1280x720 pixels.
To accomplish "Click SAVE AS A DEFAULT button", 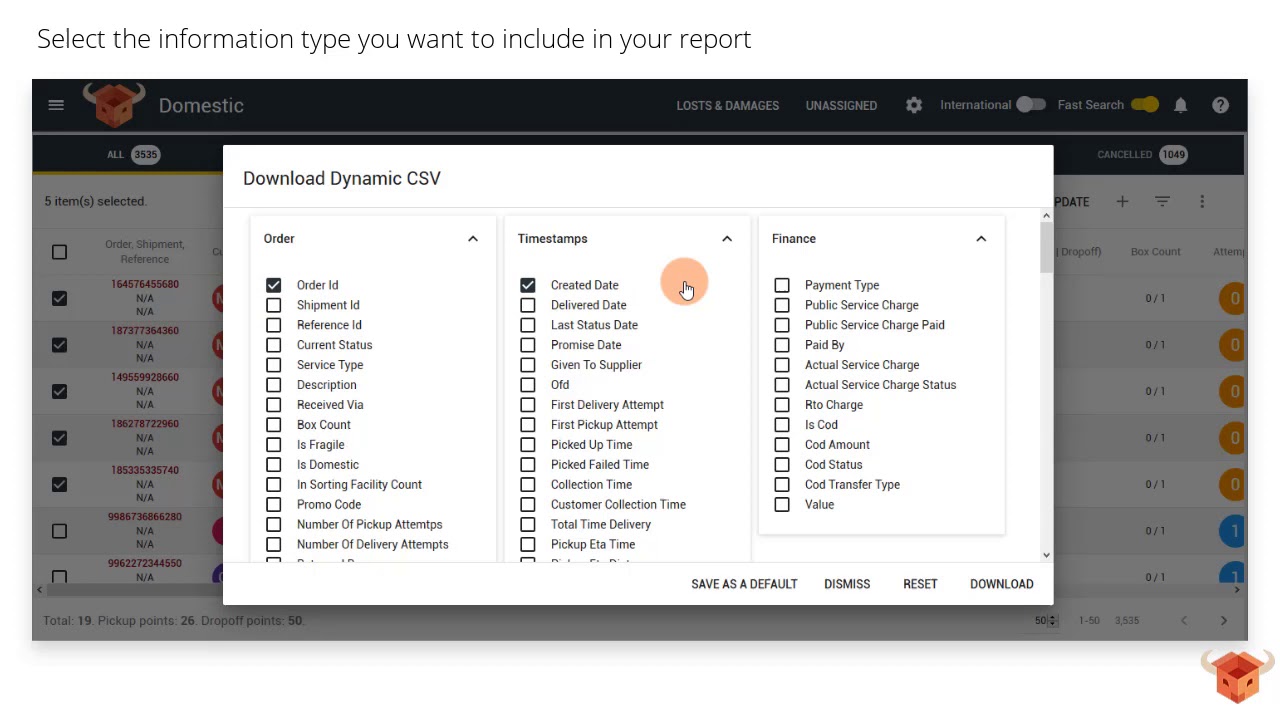I will [744, 584].
